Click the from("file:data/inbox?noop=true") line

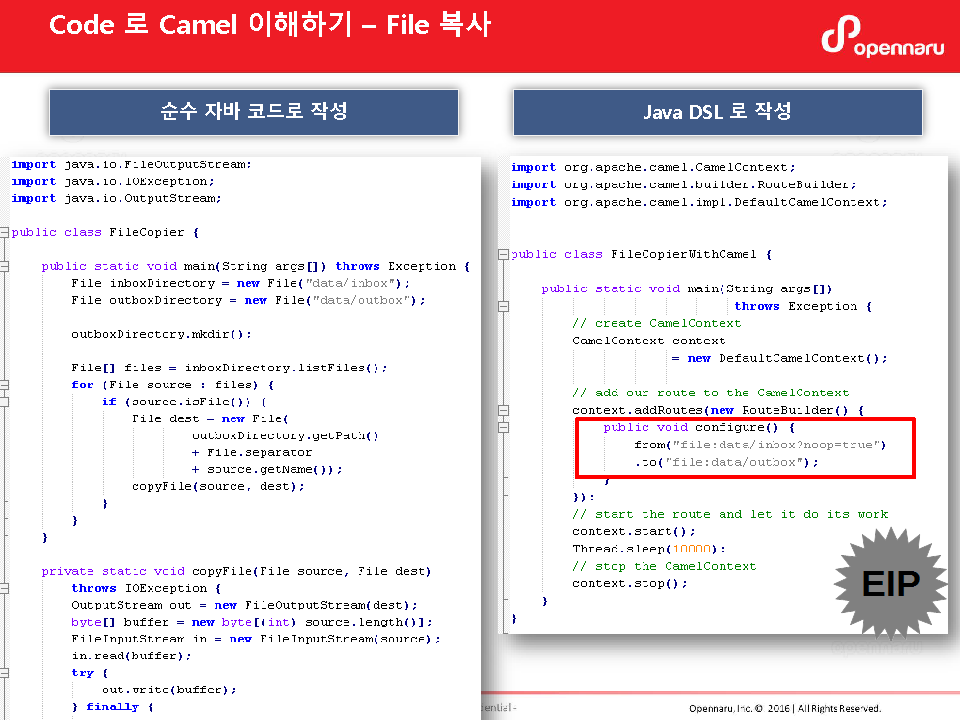760,444
